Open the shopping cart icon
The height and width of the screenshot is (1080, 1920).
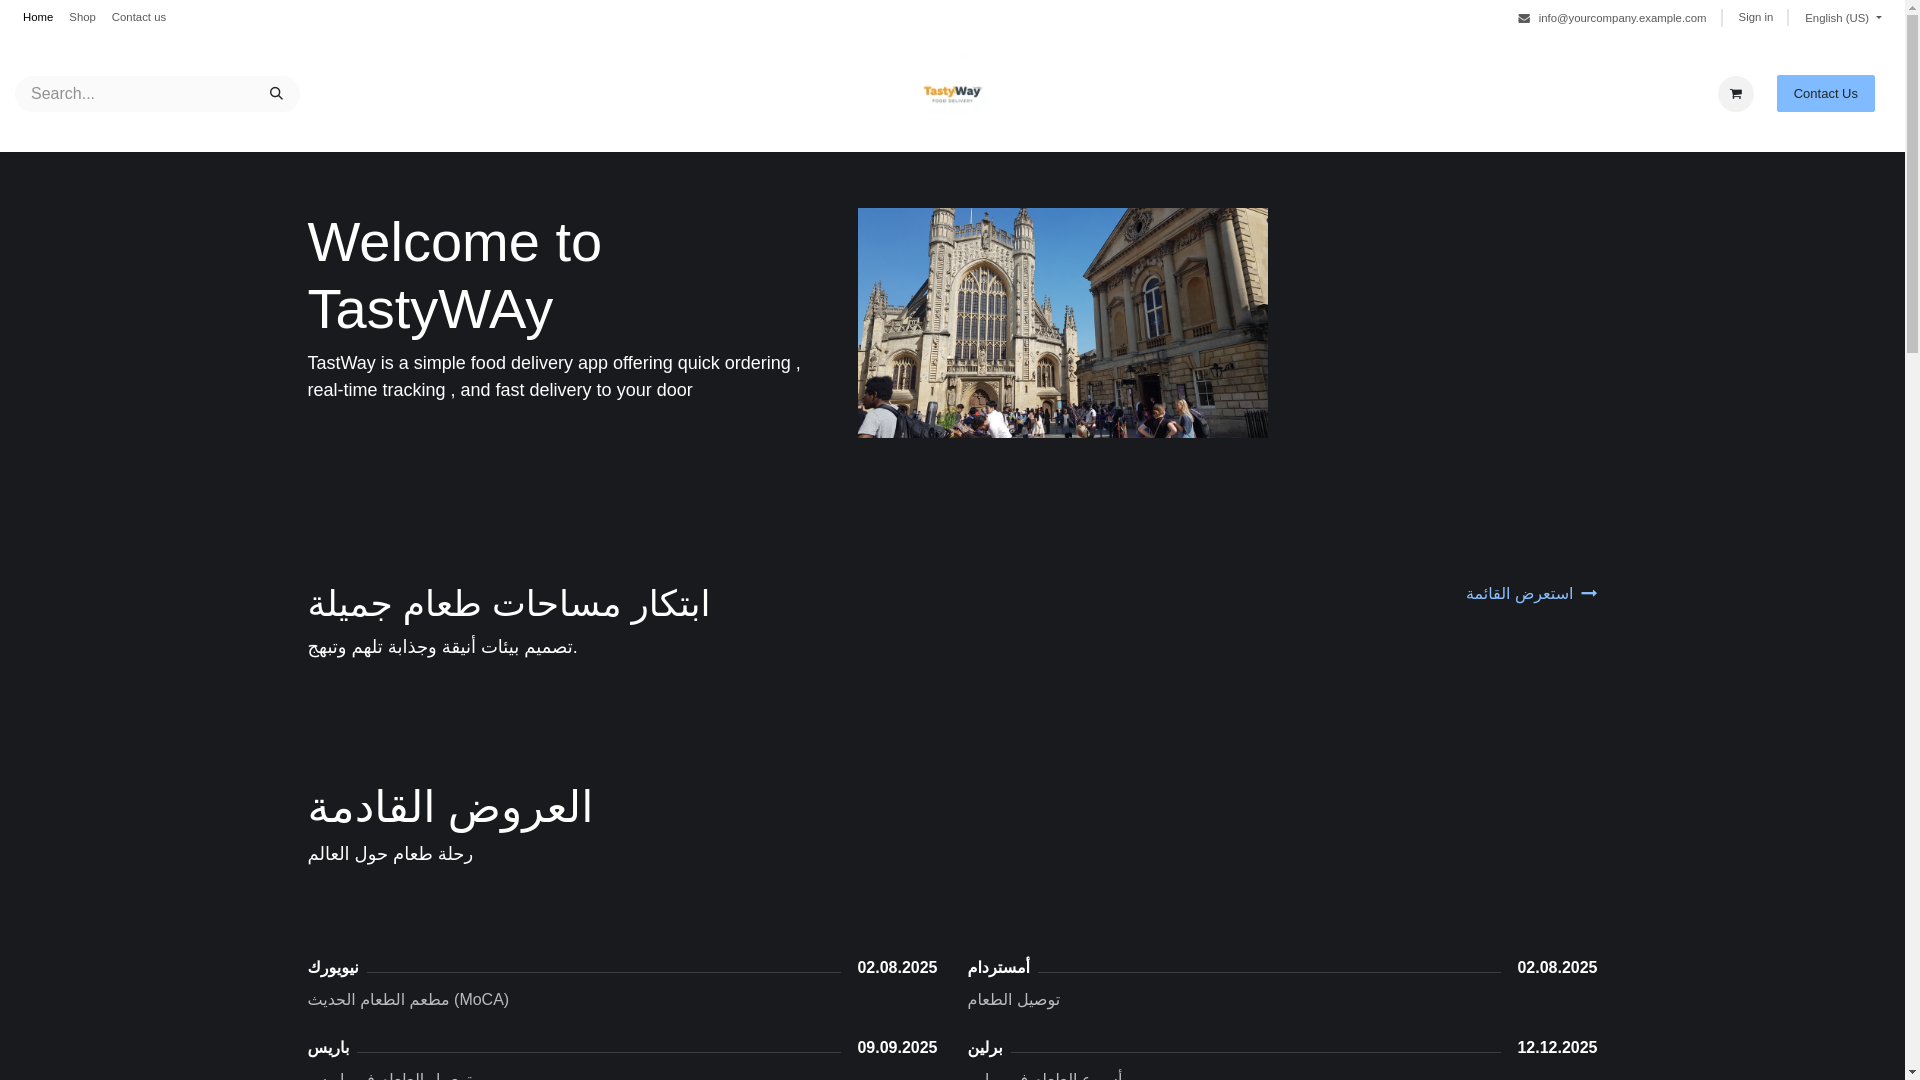(x=1735, y=94)
